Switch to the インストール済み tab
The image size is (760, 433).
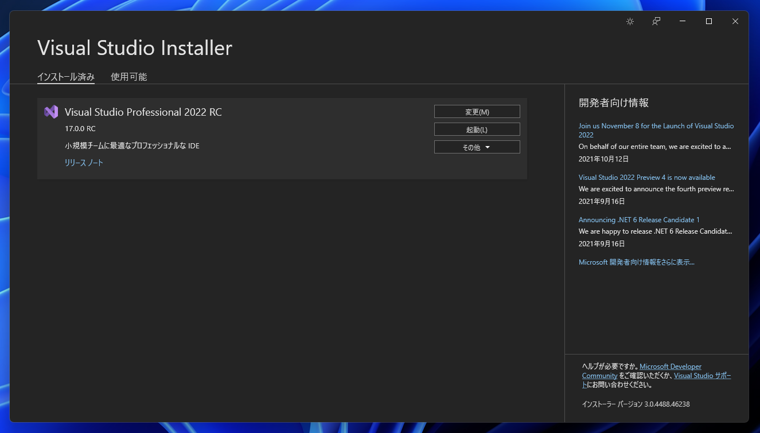[x=66, y=77]
